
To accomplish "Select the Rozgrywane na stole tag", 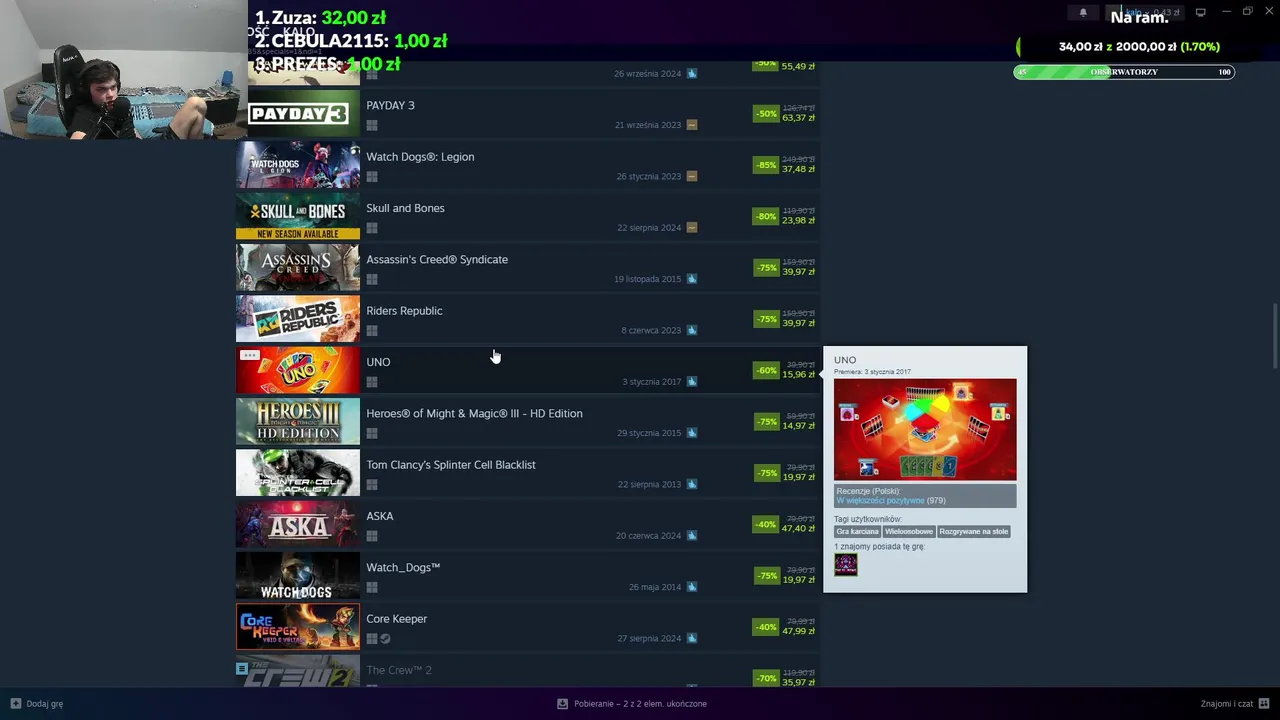I will click(x=974, y=532).
